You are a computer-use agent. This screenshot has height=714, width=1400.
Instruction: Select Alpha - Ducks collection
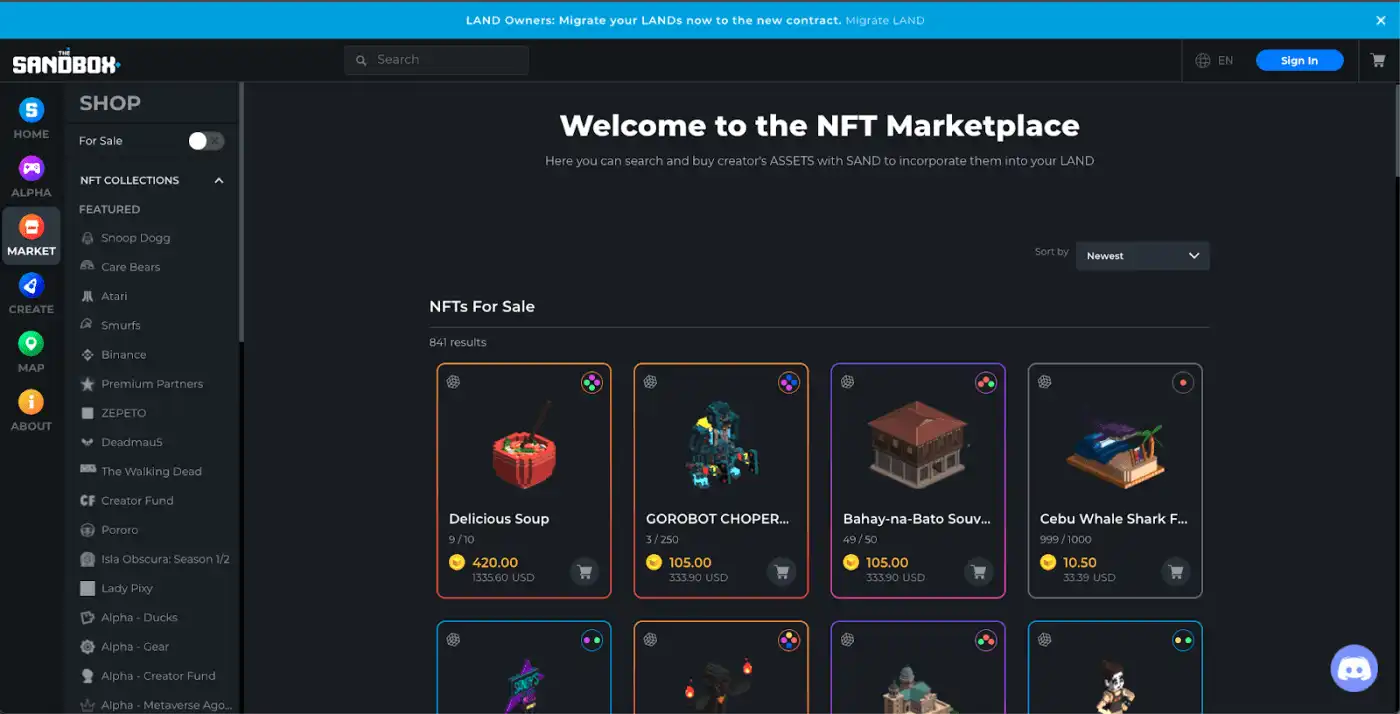139,618
